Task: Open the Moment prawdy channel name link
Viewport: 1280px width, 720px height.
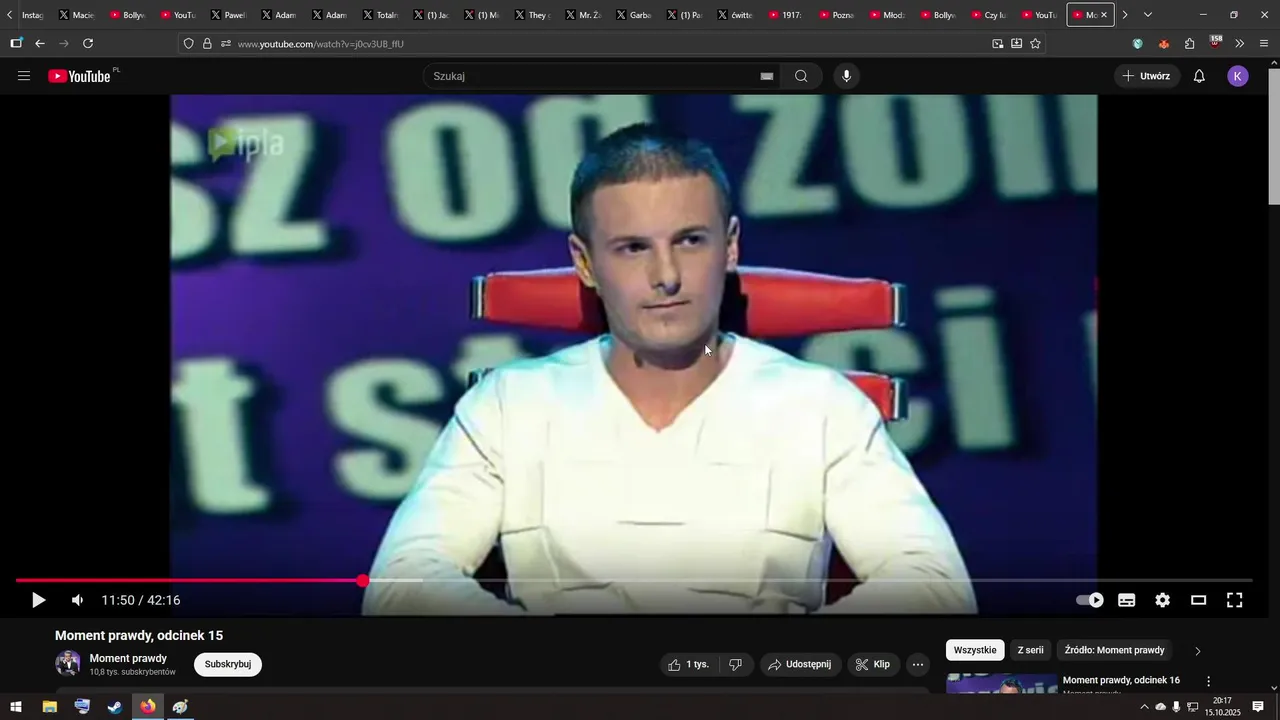Action: [x=128, y=658]
